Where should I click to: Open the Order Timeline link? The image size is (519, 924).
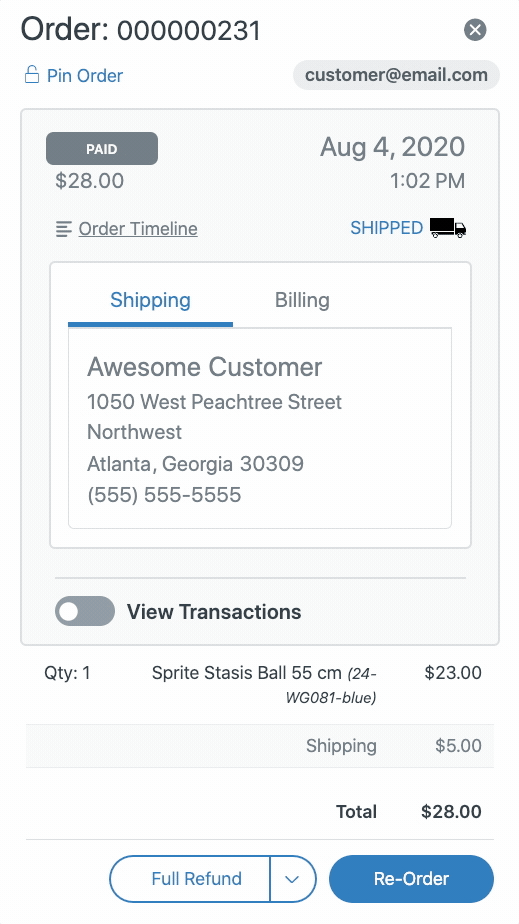click(x=138, y=229)
